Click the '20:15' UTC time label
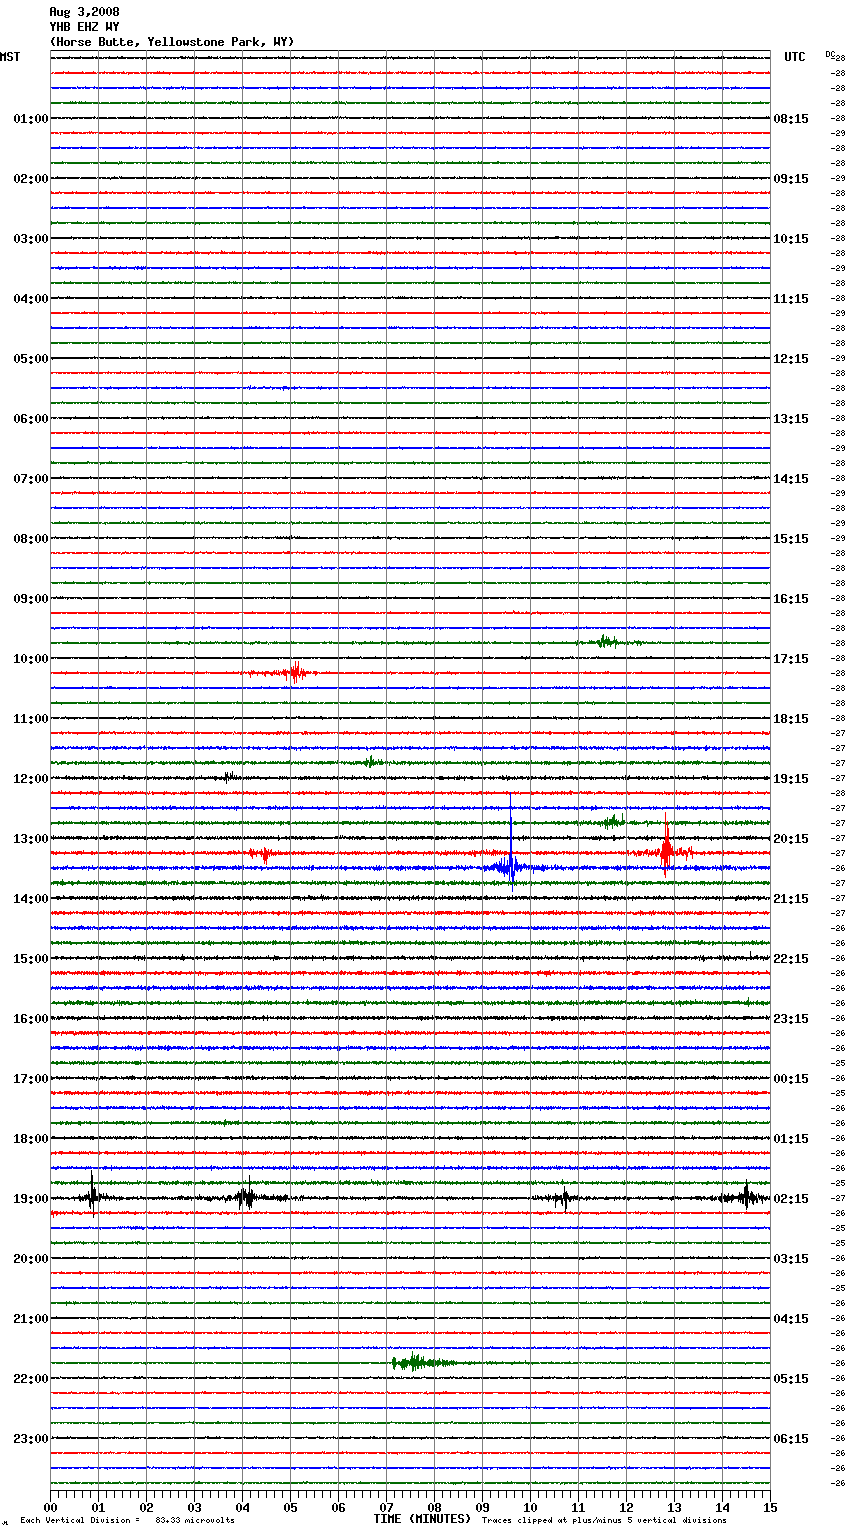Viewport: 850px width, 1534px height. pyautogui.click(x=791, y=839)
